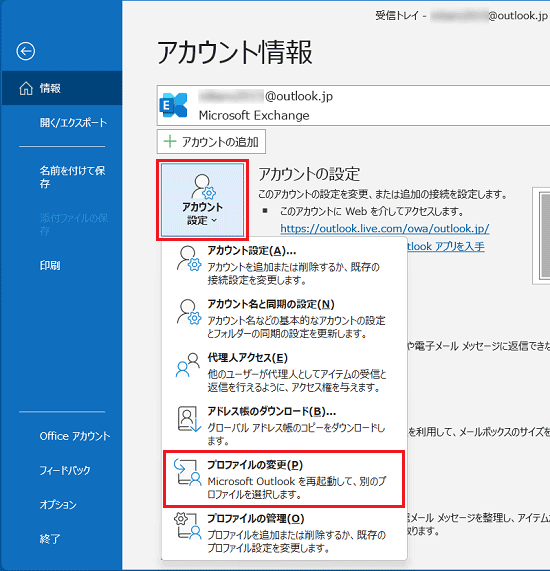Click the アカウントの追加 button
This screenshot has height=571, width=550.
tap(211, 142)
